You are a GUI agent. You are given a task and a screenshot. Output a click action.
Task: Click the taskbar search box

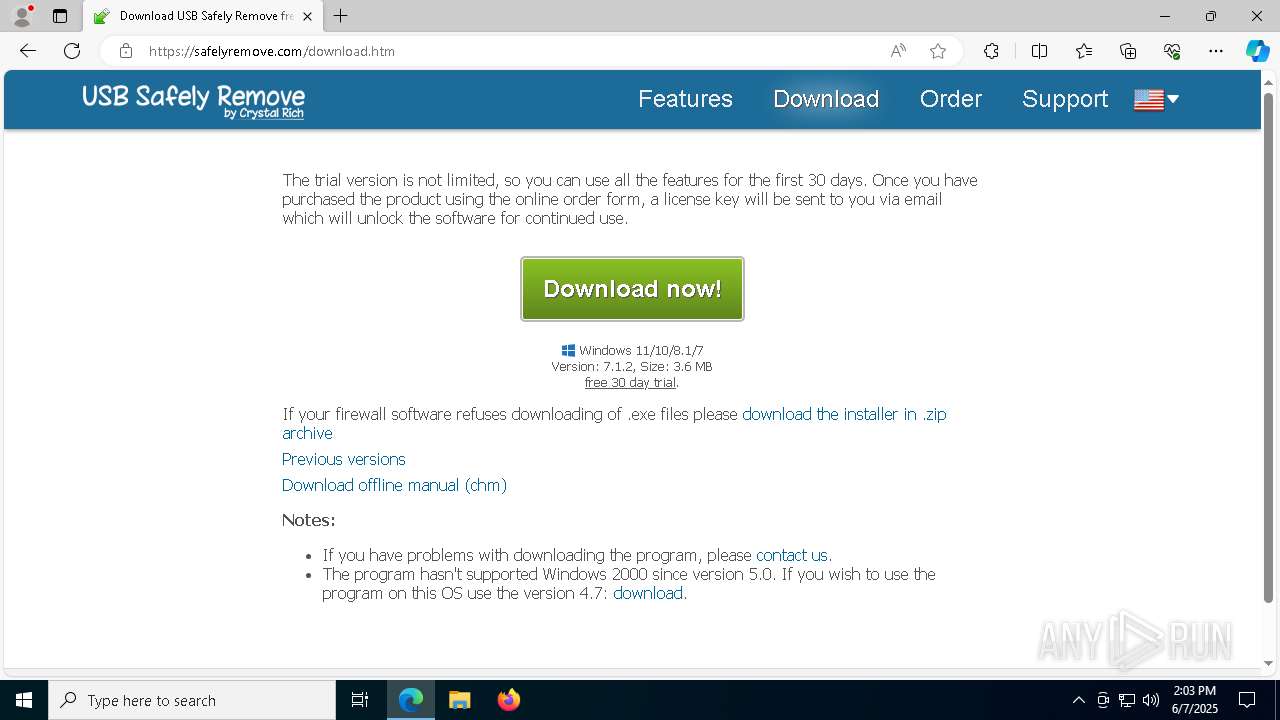[192, 700]
